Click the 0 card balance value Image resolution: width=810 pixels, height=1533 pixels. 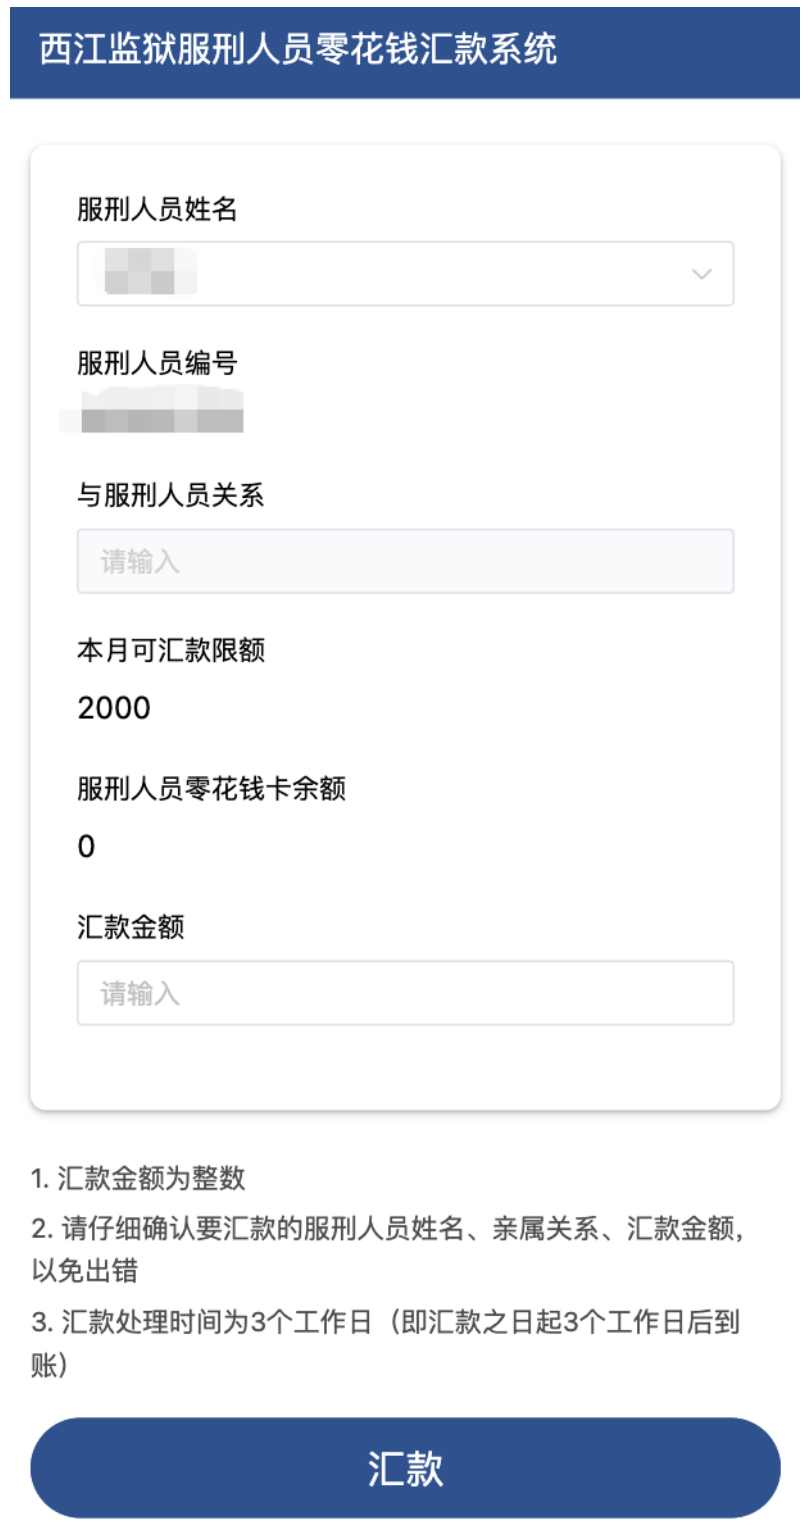click(x=87, y=847)
